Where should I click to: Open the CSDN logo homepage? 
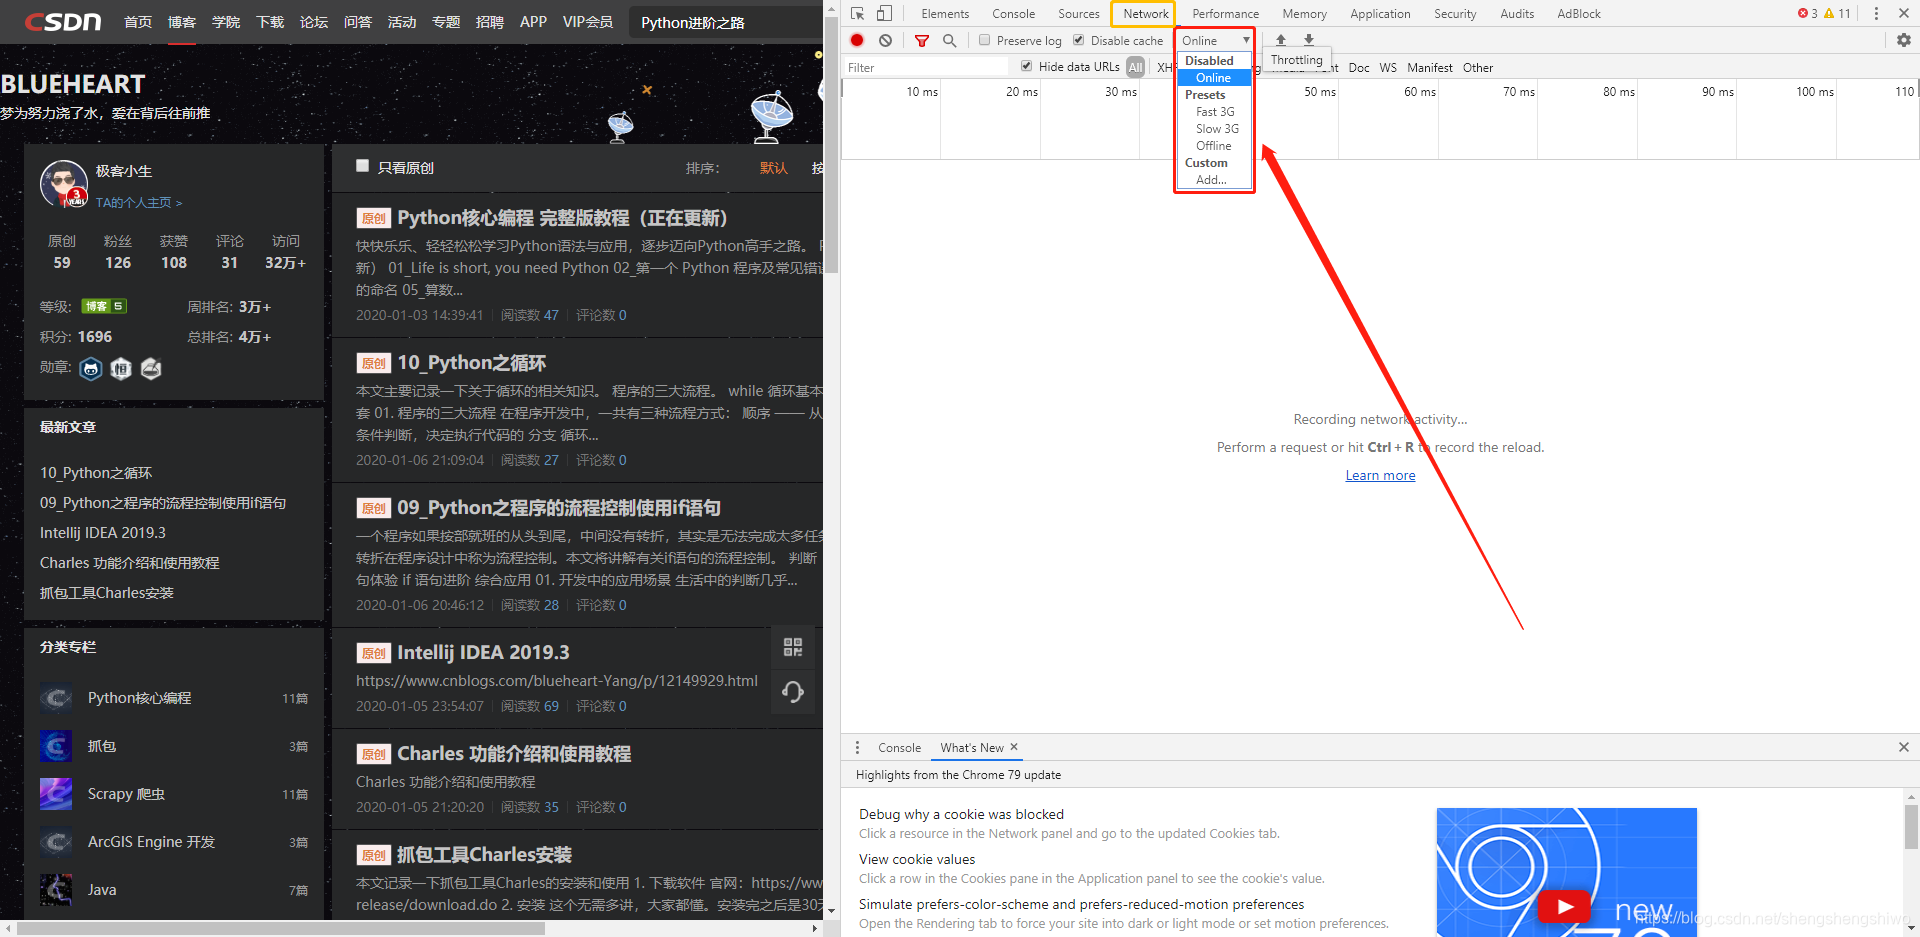(63, 21)
